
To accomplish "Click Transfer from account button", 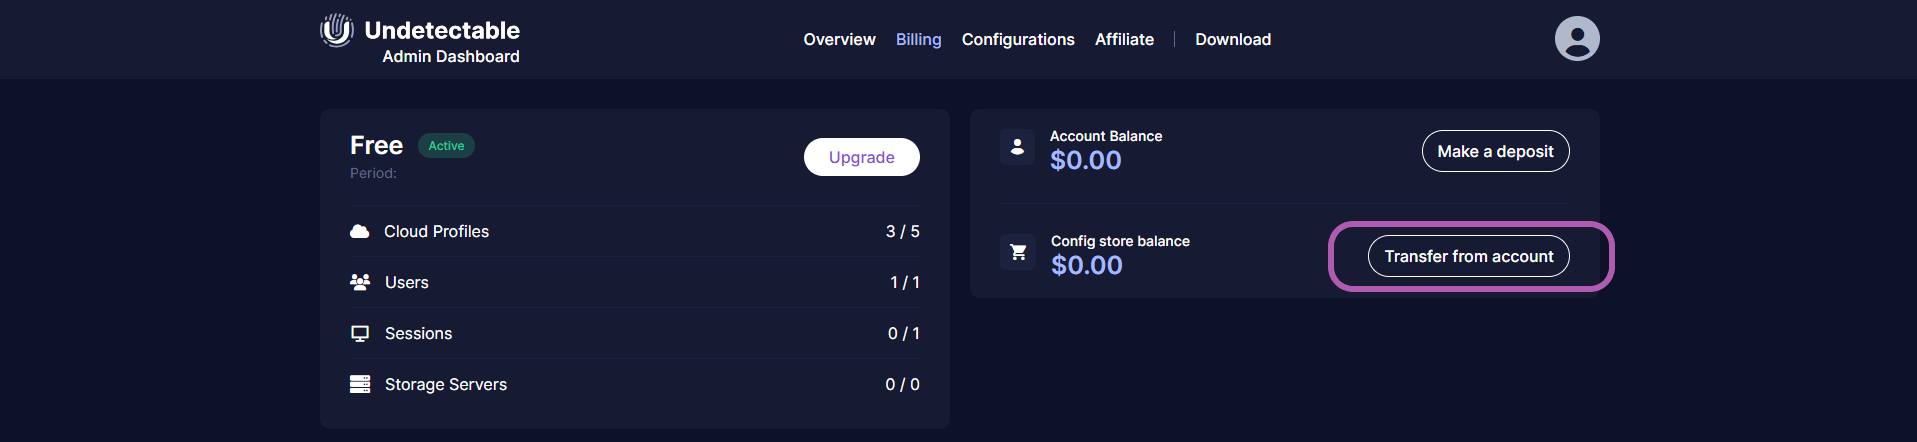I will pyautogui.click(x=1468, y=257).
